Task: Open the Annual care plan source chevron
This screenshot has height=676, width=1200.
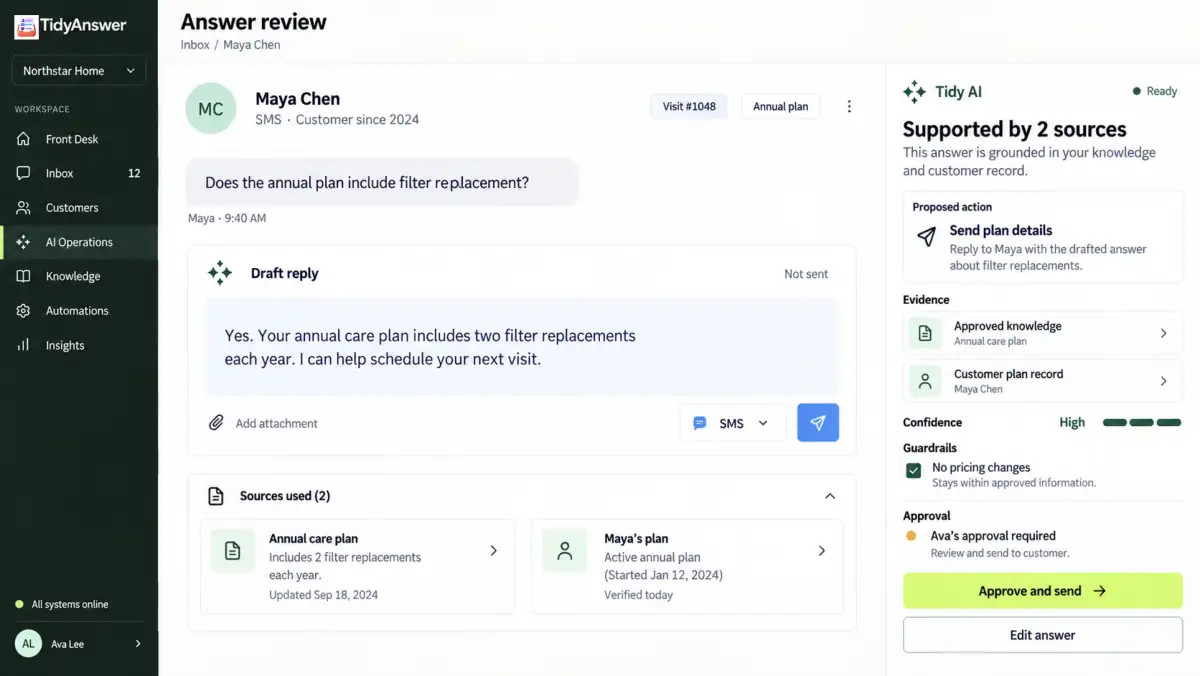Action: [x=494, y=551]
